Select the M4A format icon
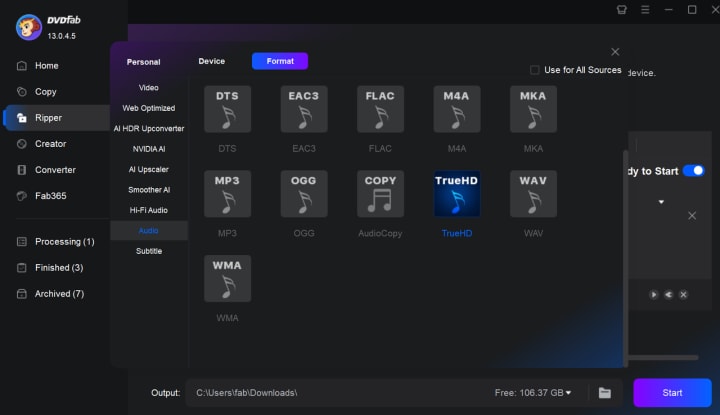Viewport: 720px width, 415px height. [x=456, y=109]
